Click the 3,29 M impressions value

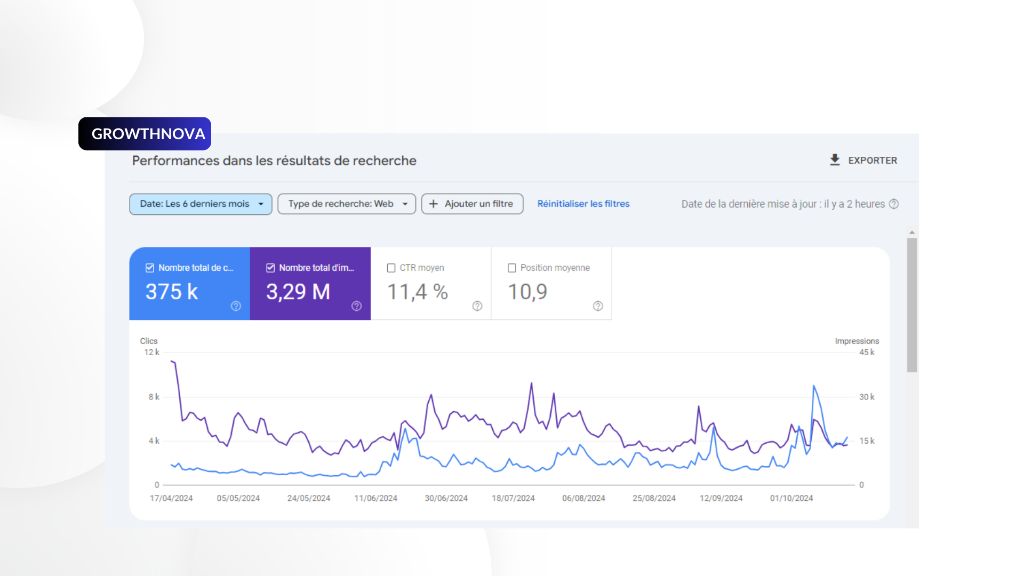(298, 292)
